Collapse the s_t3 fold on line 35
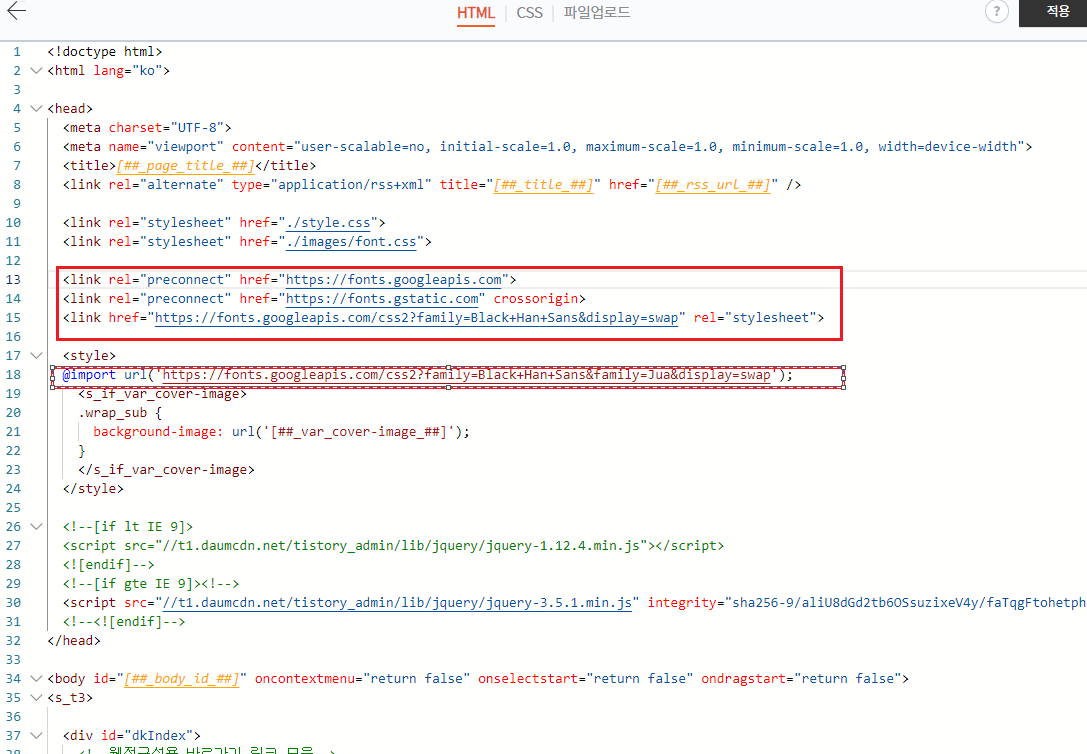 36,698
